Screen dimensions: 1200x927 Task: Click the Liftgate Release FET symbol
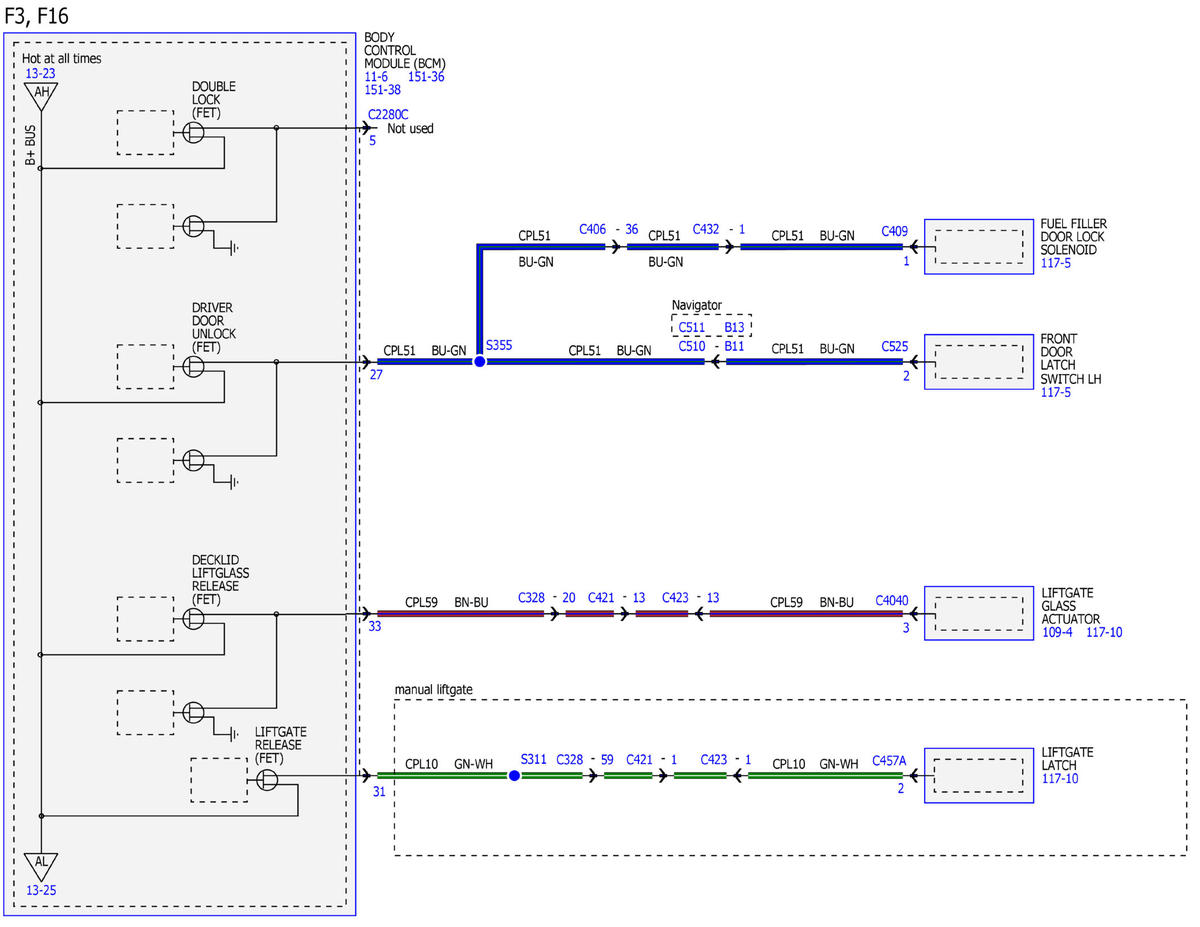click(x=265, y=780)
